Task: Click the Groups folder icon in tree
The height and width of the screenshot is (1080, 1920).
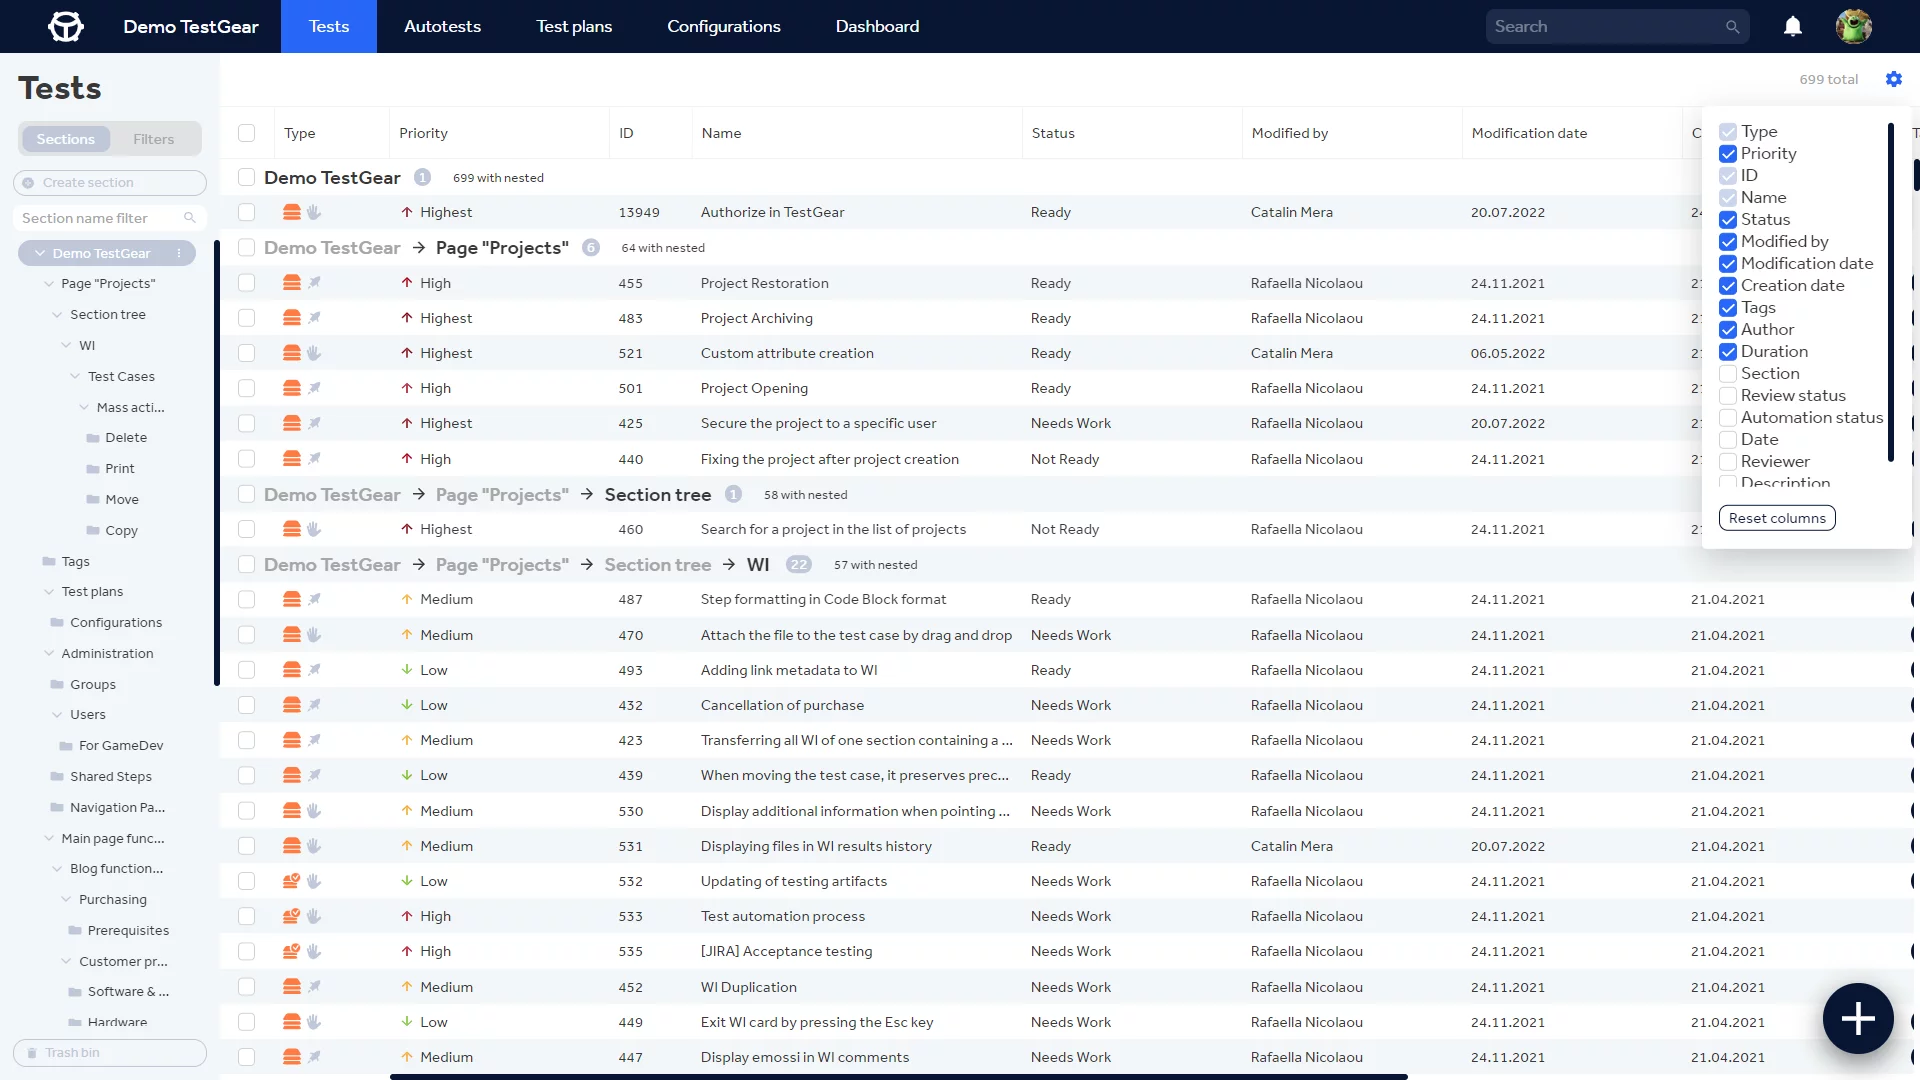Action: click(x=57, y=685)
